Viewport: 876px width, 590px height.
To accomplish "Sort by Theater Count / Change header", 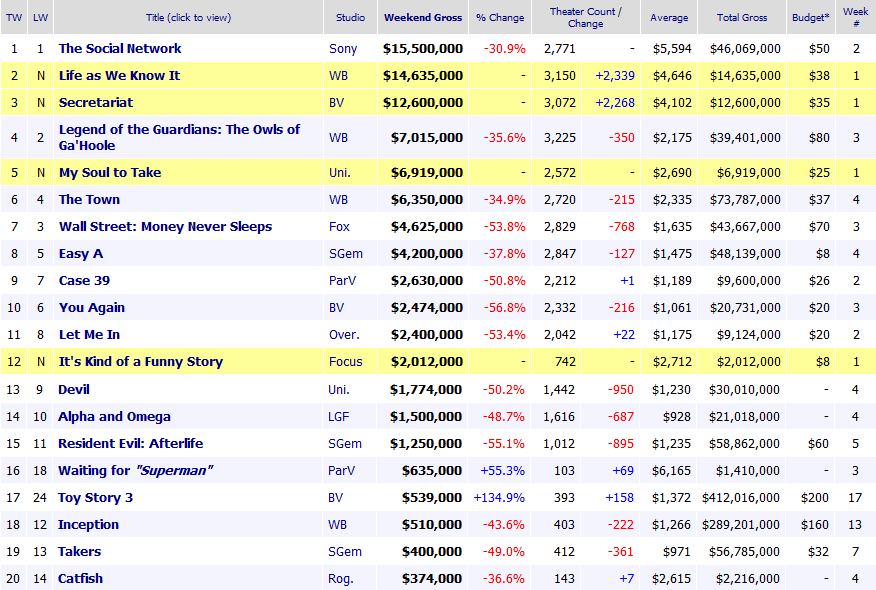I will 585,17.
